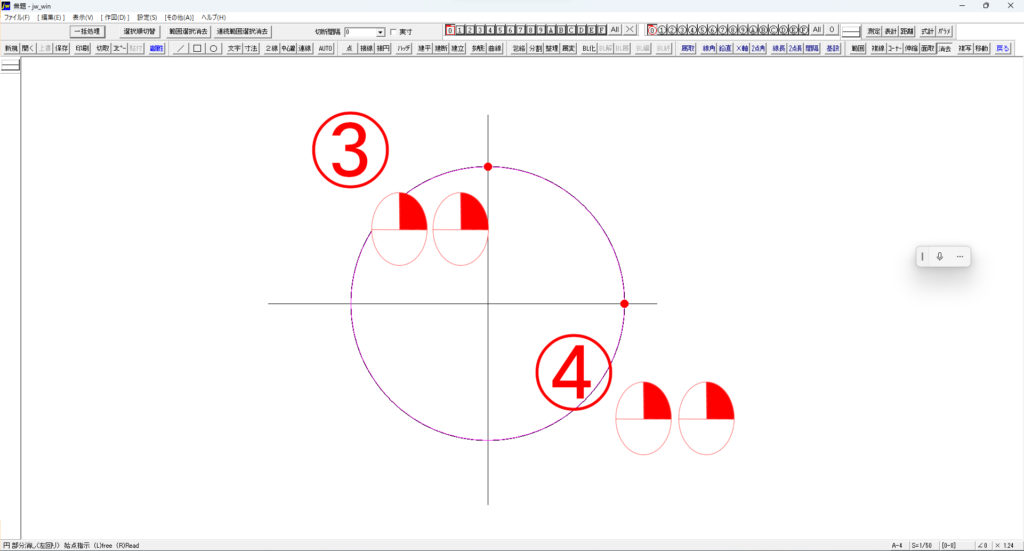Click the three-dot more icon in floating widget

point(960,257)
